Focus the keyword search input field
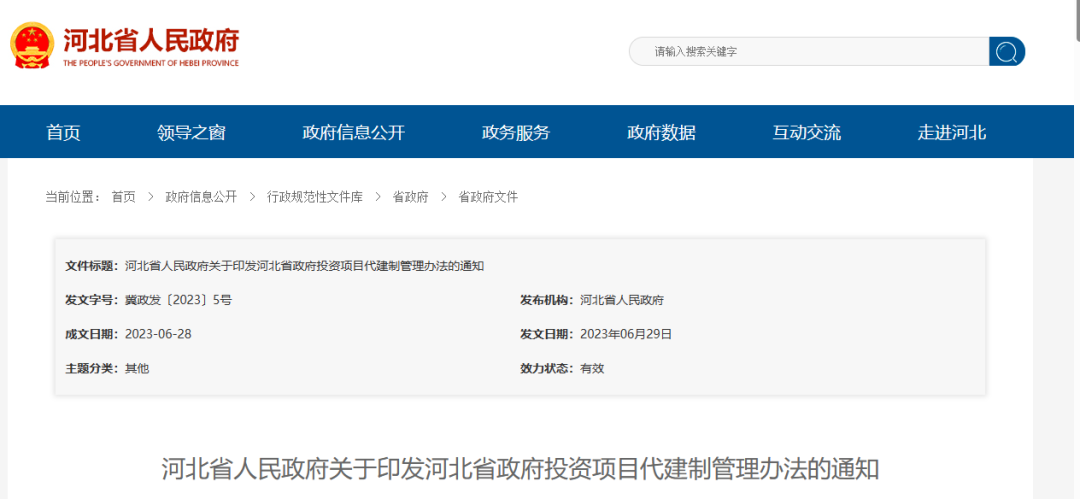Image resolution: width=1080 pixels, height=499 pixels. coord(809,52)
